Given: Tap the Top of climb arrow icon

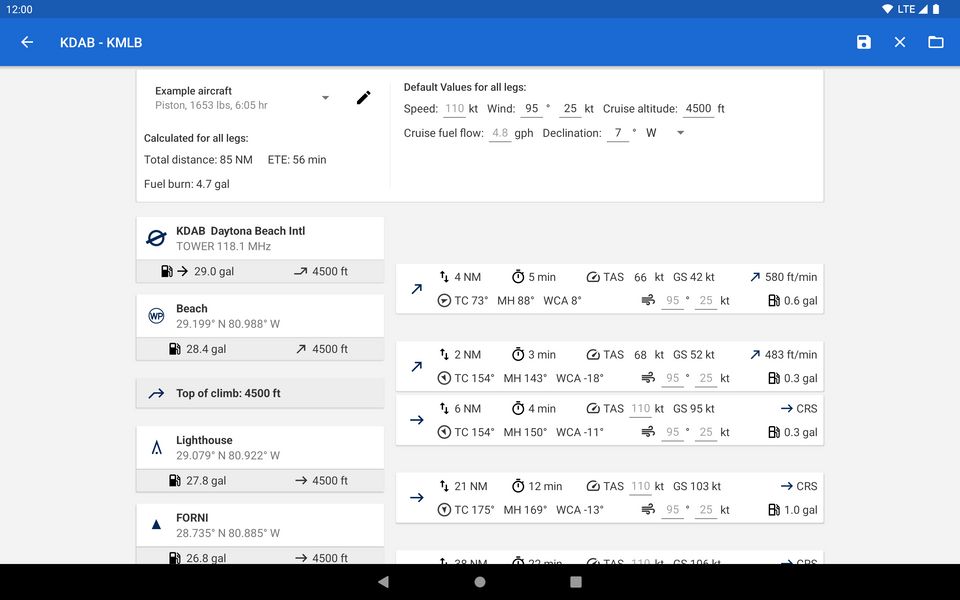Looking at the screenshot, I should click(x=156, y=394).
